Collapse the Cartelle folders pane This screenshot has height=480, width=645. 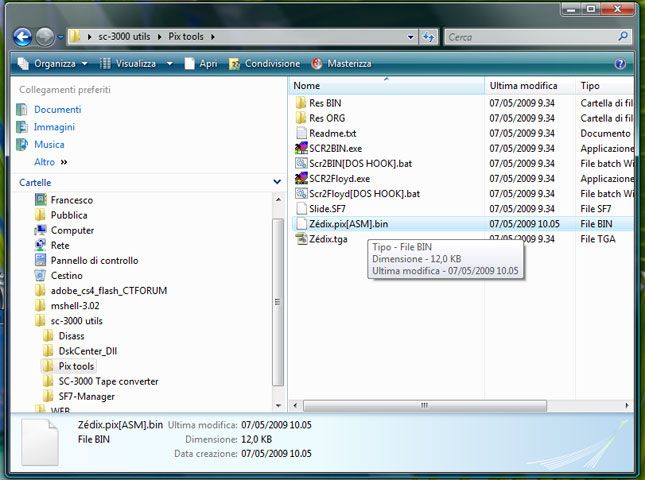(277, 182)
